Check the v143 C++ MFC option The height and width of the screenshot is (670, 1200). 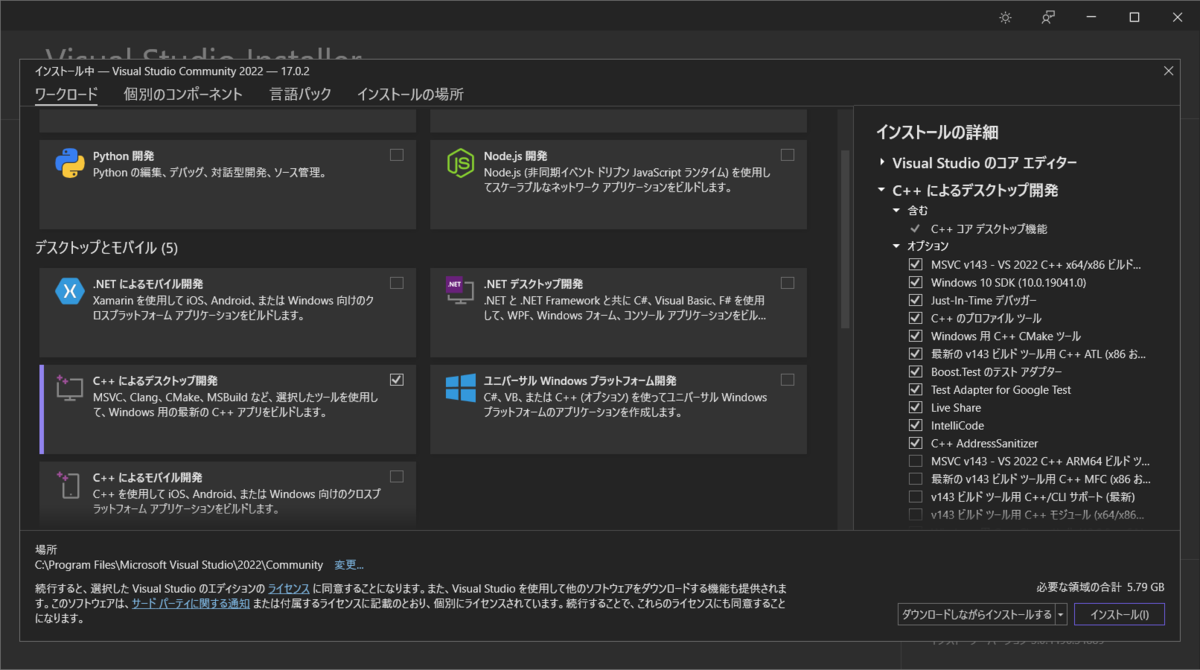click(x=915, y=479)
